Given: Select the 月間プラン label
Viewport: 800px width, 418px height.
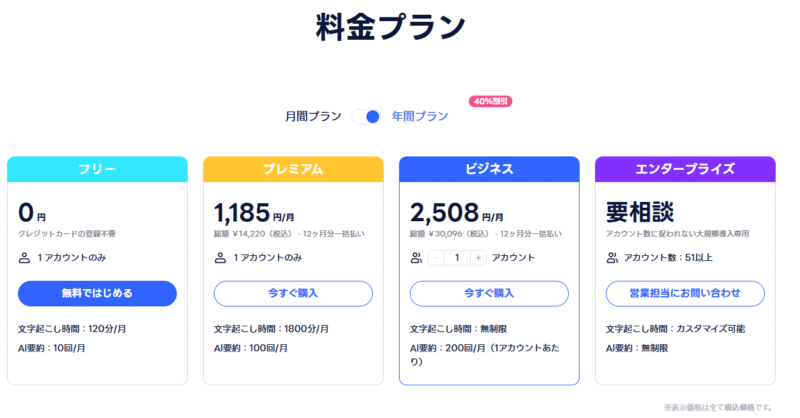Looking at the screenshot, I should tap(314, 116).
